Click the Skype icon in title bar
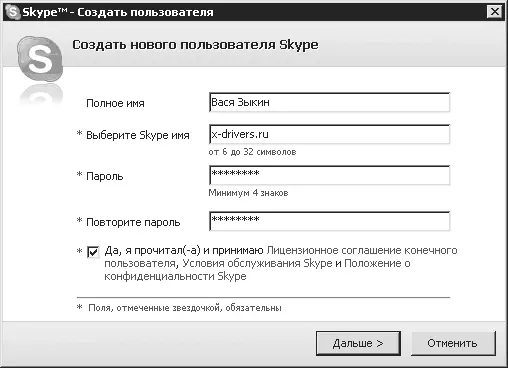 (12, 12)
